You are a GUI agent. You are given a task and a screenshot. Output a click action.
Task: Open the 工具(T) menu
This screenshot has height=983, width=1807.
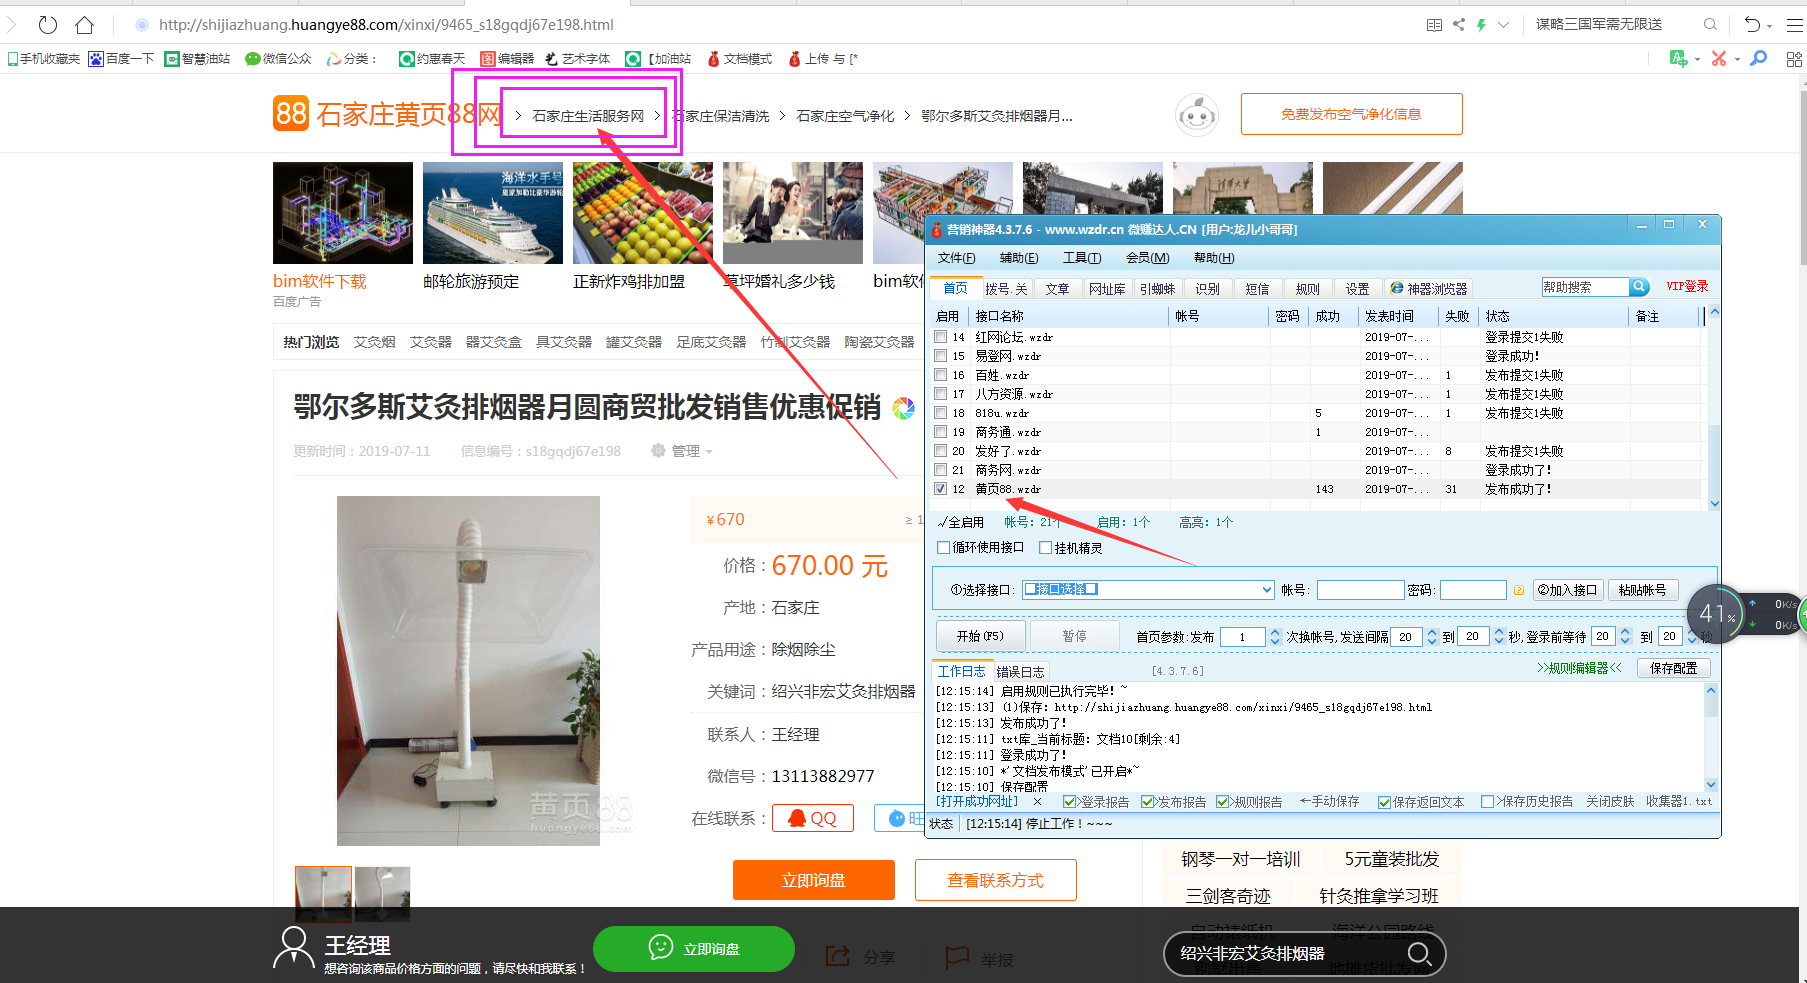(1081, 257)
